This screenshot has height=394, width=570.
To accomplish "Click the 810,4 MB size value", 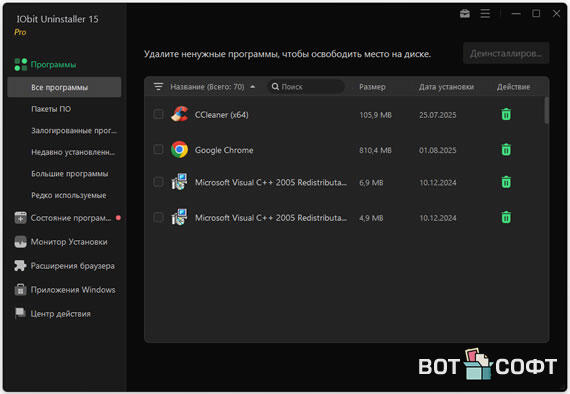I will (x=376, y=150).
